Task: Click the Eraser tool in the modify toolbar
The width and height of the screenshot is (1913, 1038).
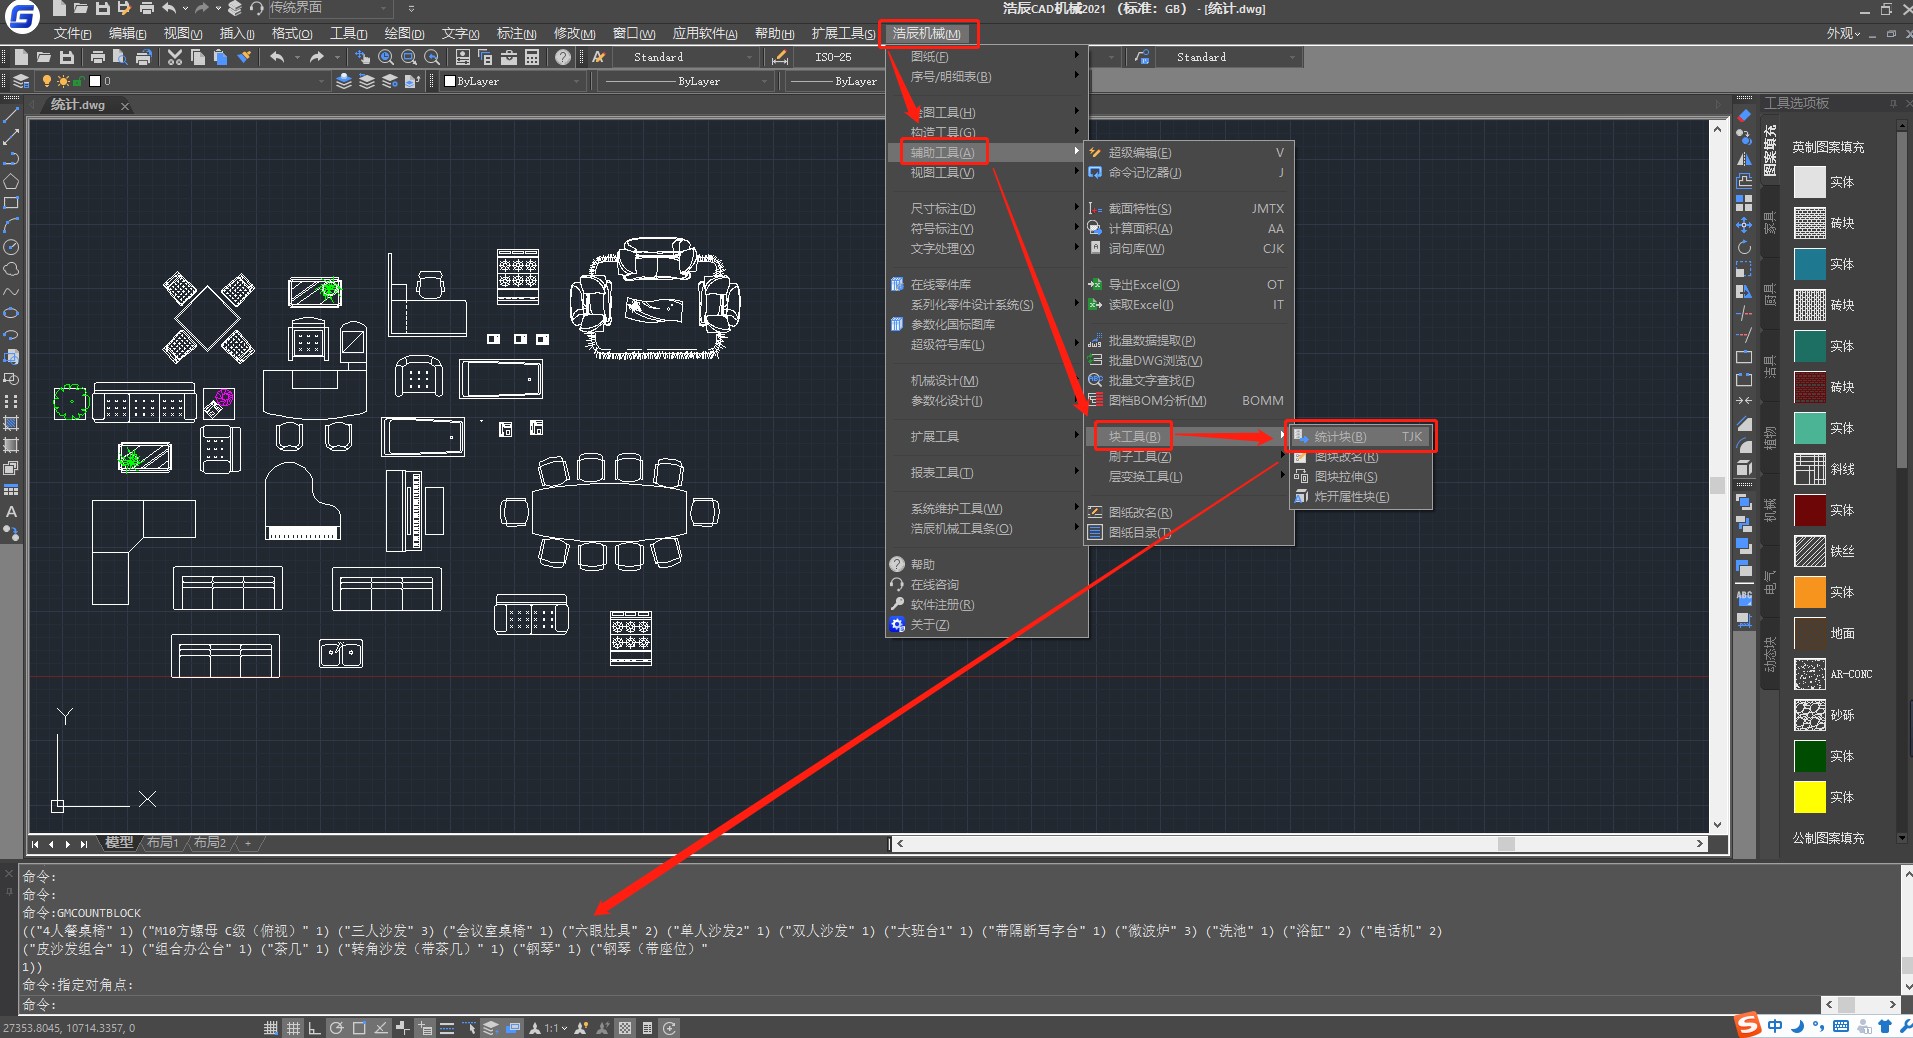Action: click(x=1744, y=115)
